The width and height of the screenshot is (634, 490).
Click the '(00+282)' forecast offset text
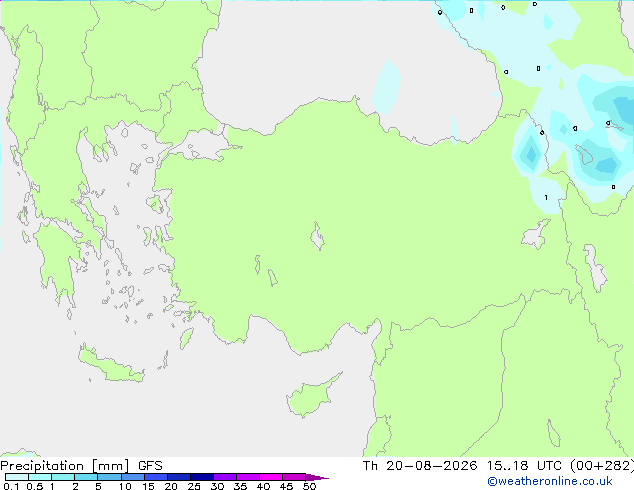pyautogui.click(x=602, y=466)
